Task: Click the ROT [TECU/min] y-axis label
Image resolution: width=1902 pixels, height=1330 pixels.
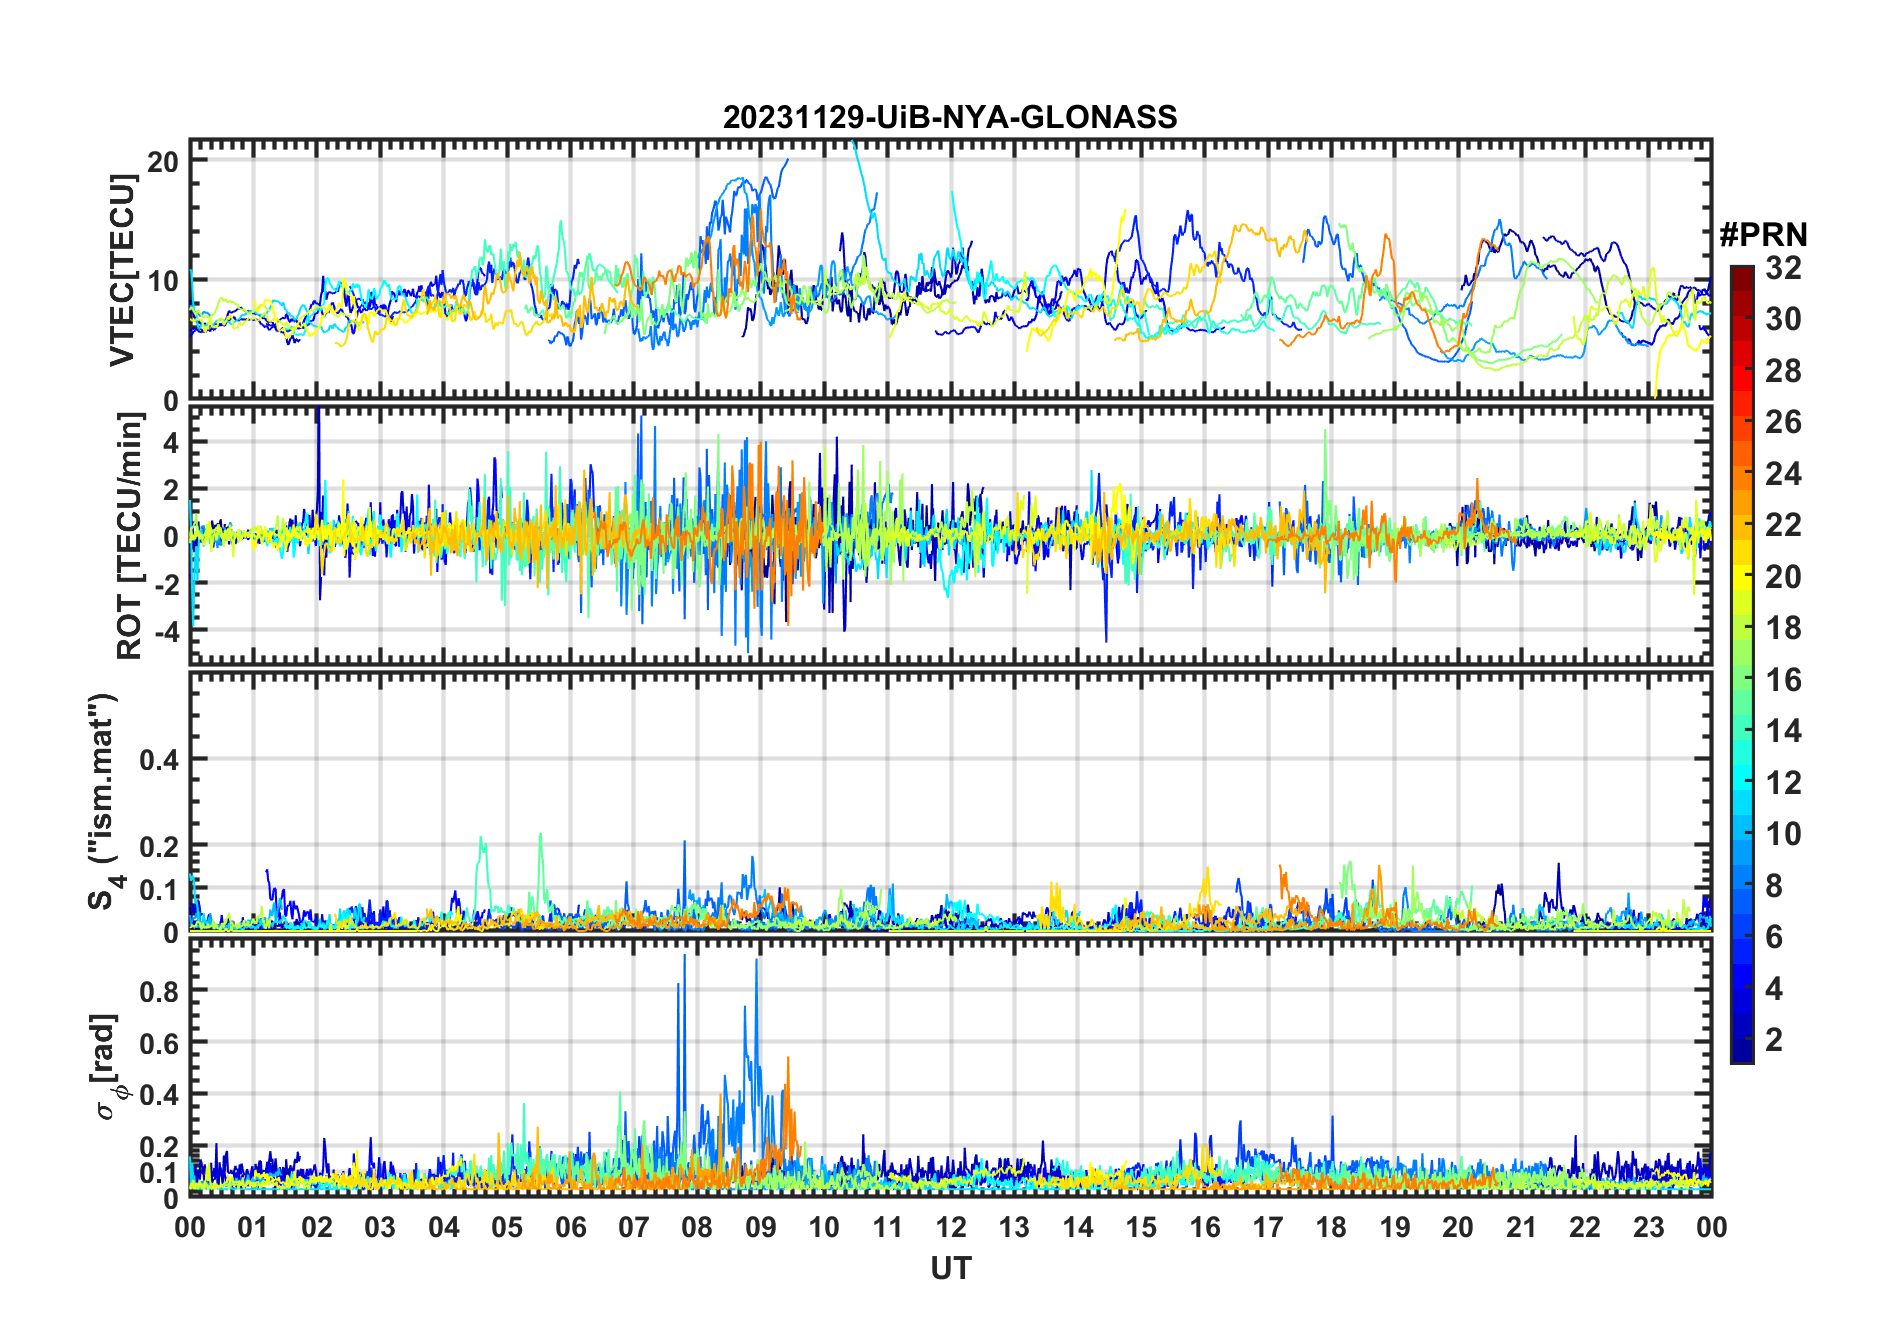Action: (130, 536)
